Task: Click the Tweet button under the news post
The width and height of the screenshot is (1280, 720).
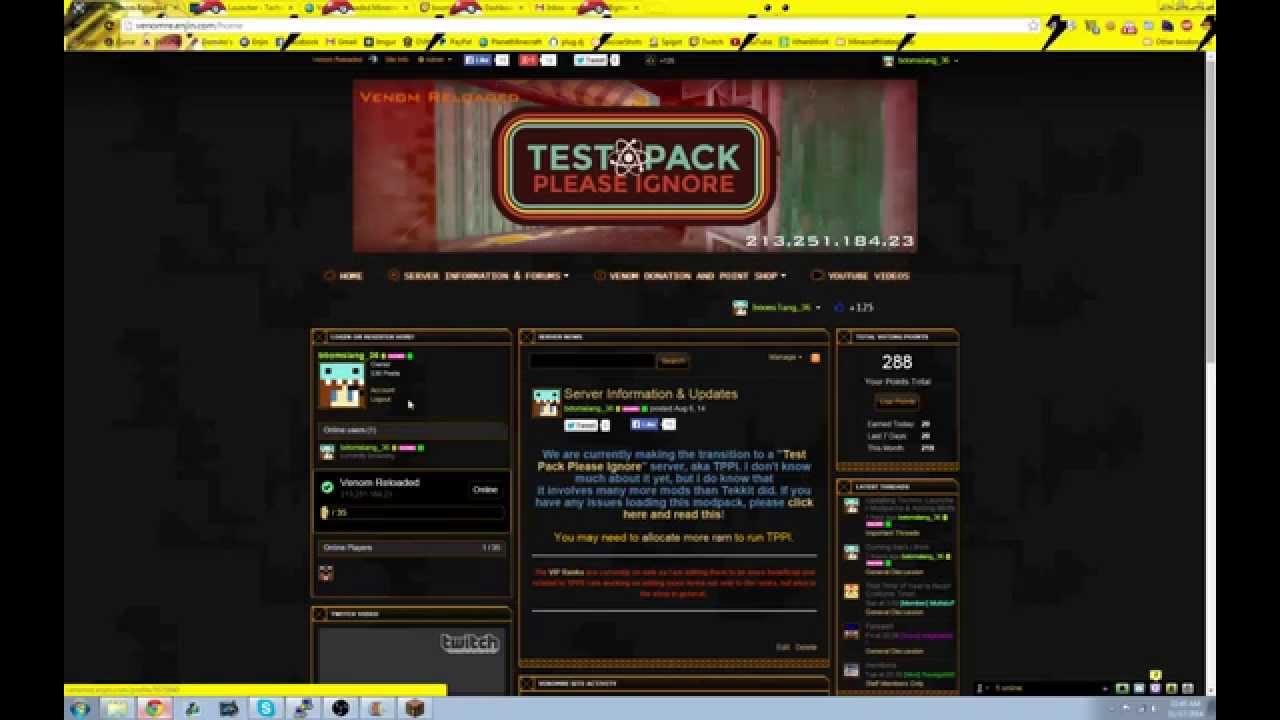Action: (x=581, y=425)
